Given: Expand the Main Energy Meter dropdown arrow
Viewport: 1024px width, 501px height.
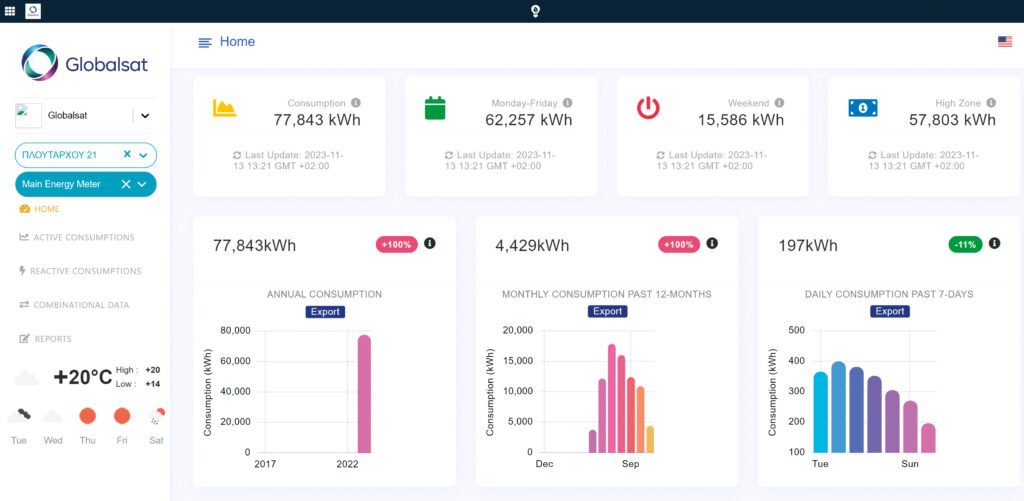Looking at the screenshot, I should (143, 185).
